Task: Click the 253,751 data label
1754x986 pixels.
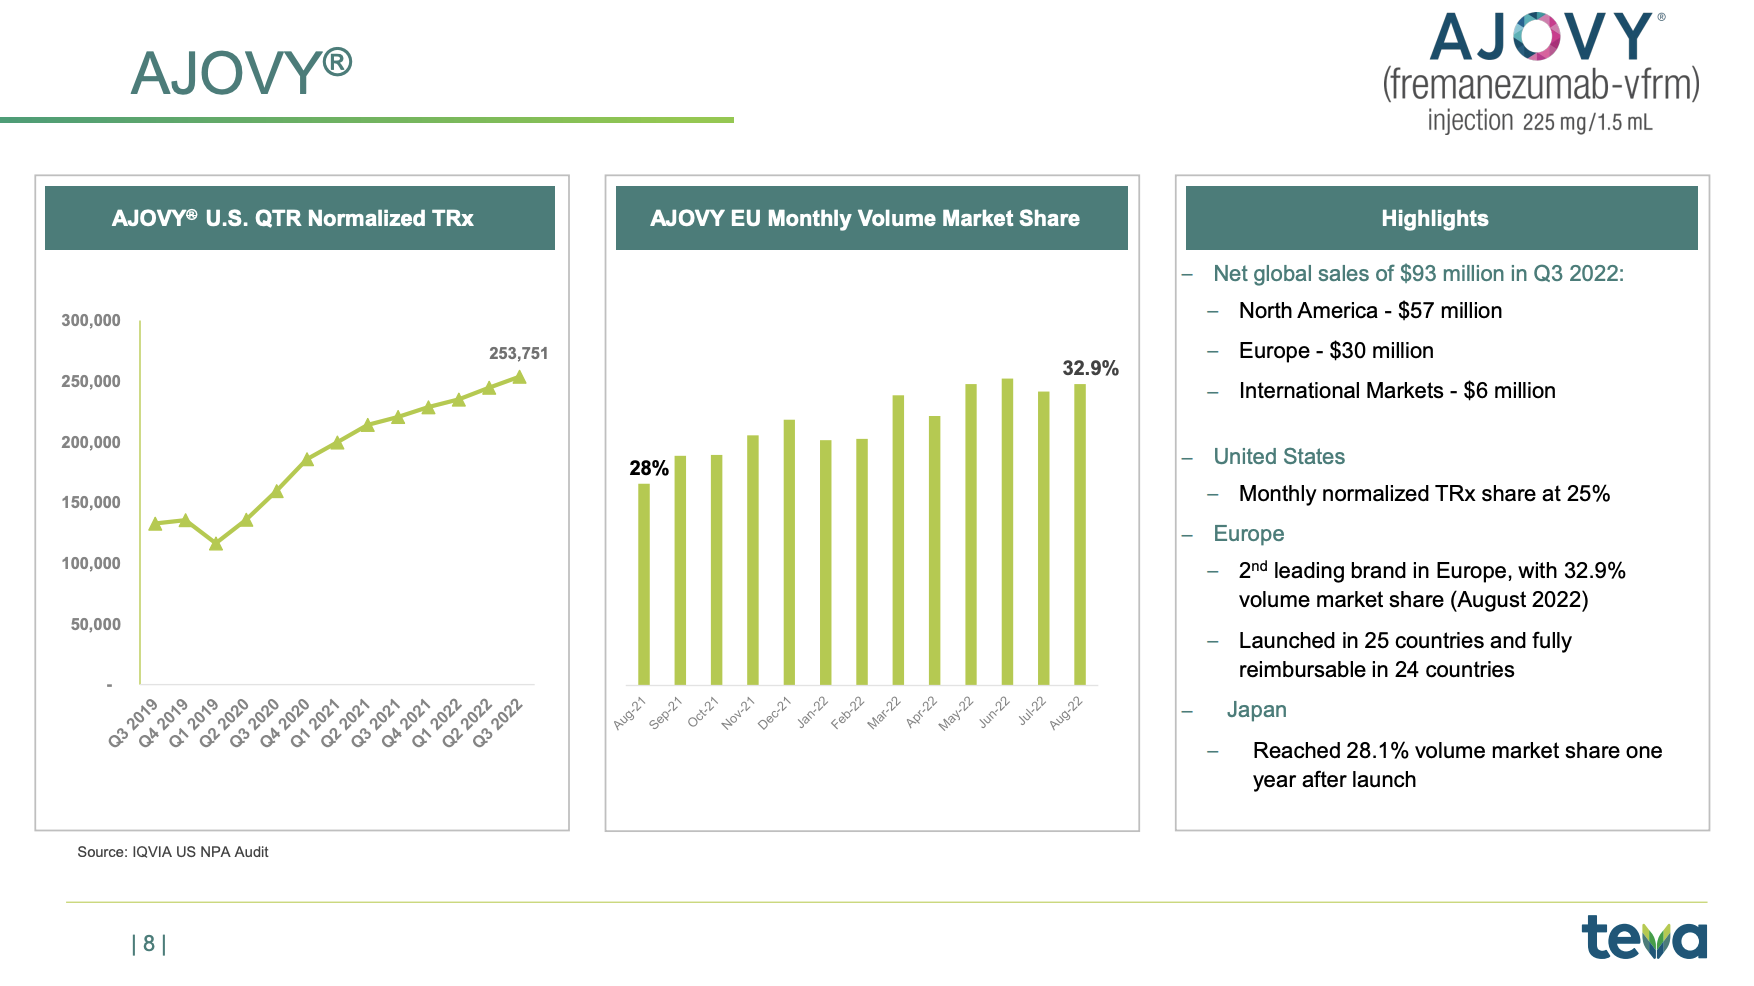Action: coord(519,354)
